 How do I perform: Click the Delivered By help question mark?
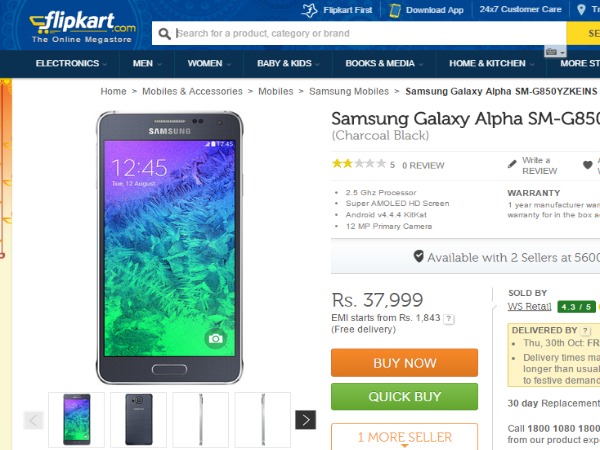(x=586, y=330)
